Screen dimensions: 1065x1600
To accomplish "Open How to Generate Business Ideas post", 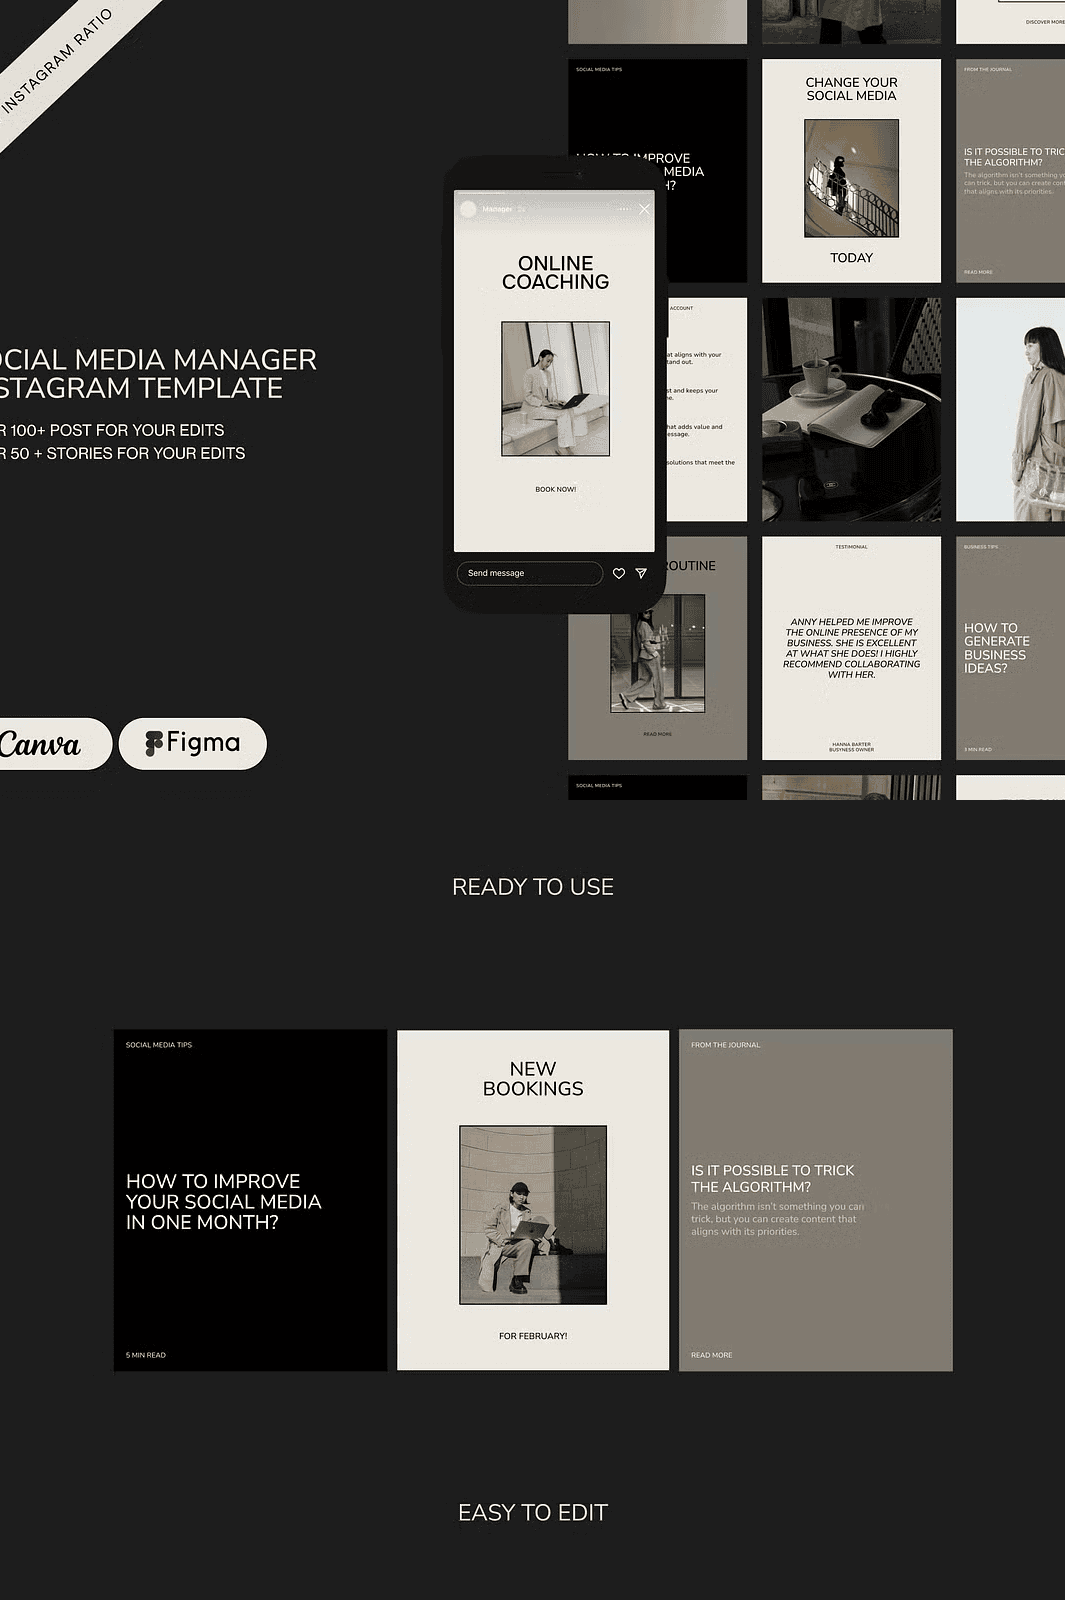I will click(1010, 648).
